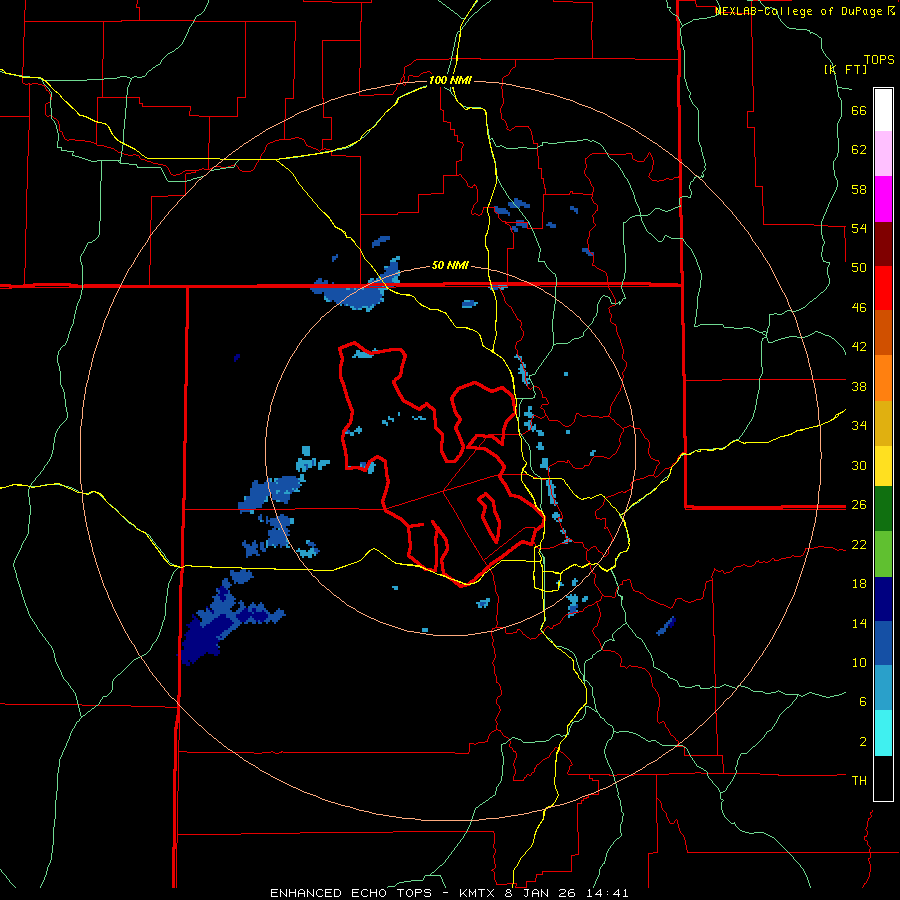This screenshot has height=900, width=900.
Task: Click the 50 legend value
Action: tap(859, 268)
